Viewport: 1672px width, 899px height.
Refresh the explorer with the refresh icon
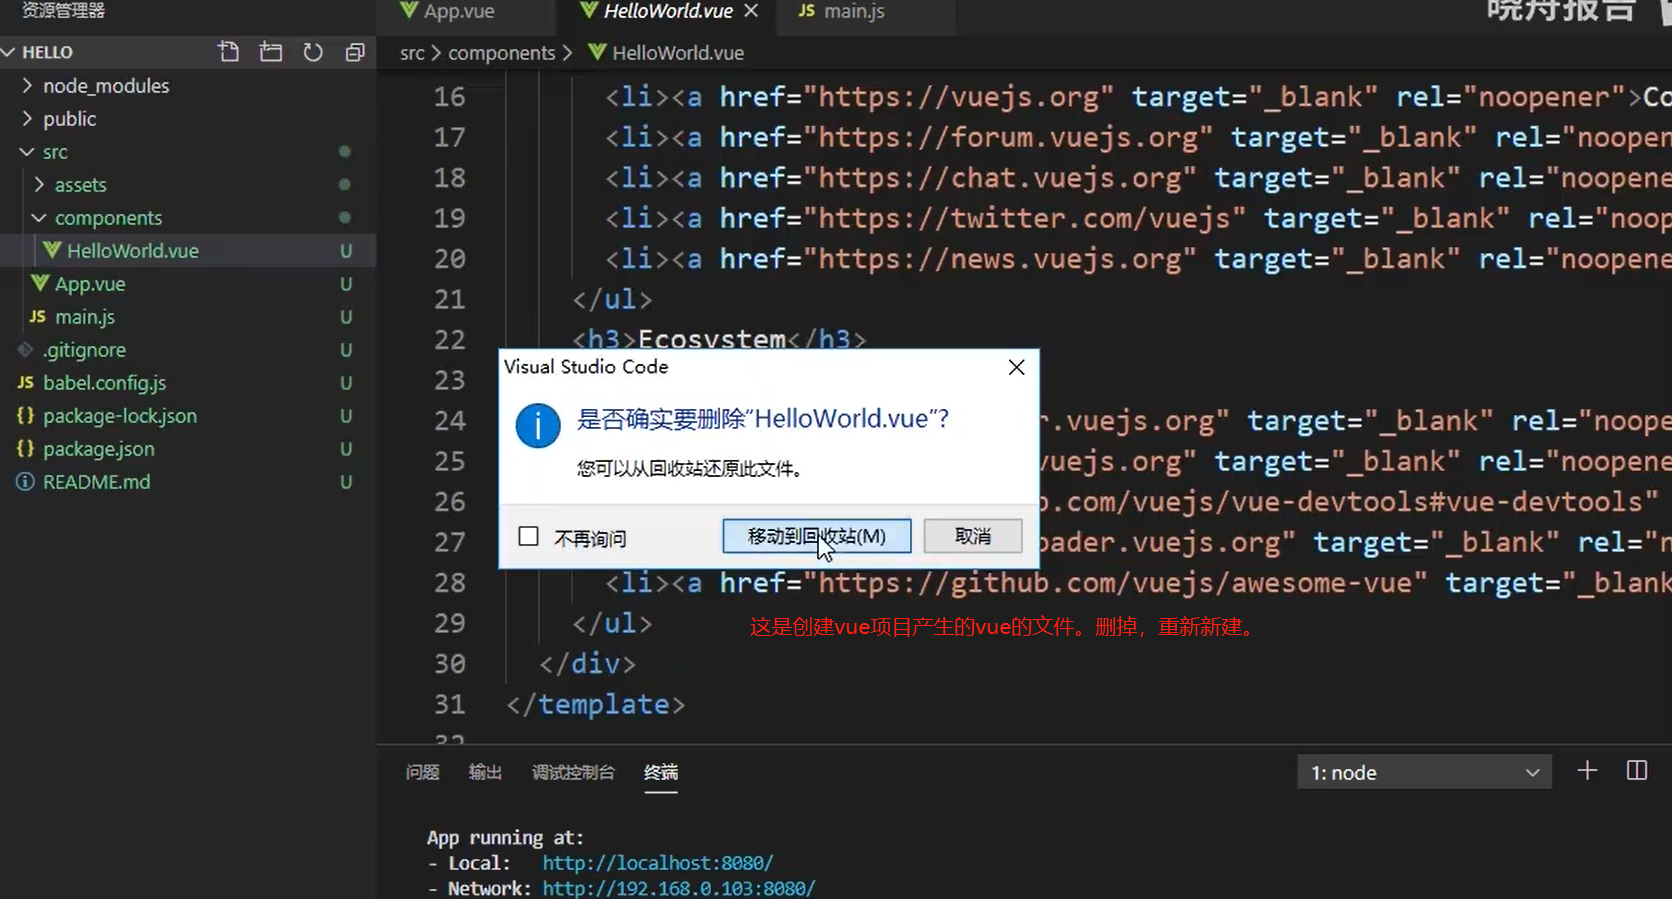point(313,52)
